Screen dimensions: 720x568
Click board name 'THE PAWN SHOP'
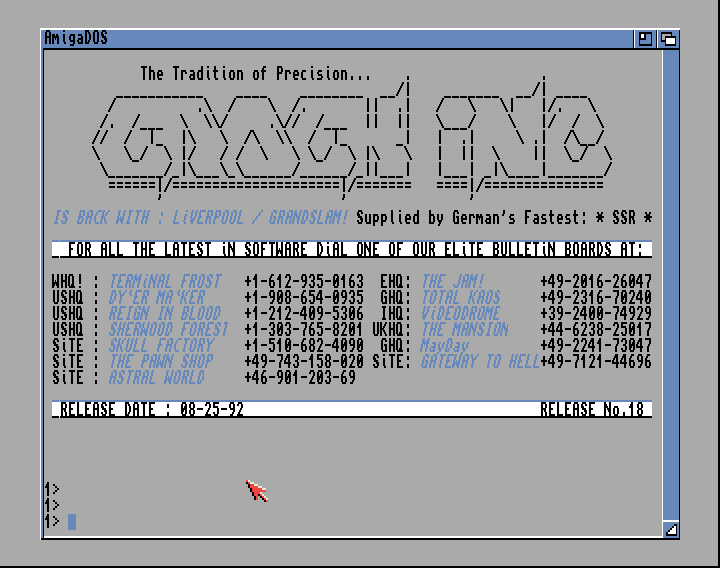(161, 361)
